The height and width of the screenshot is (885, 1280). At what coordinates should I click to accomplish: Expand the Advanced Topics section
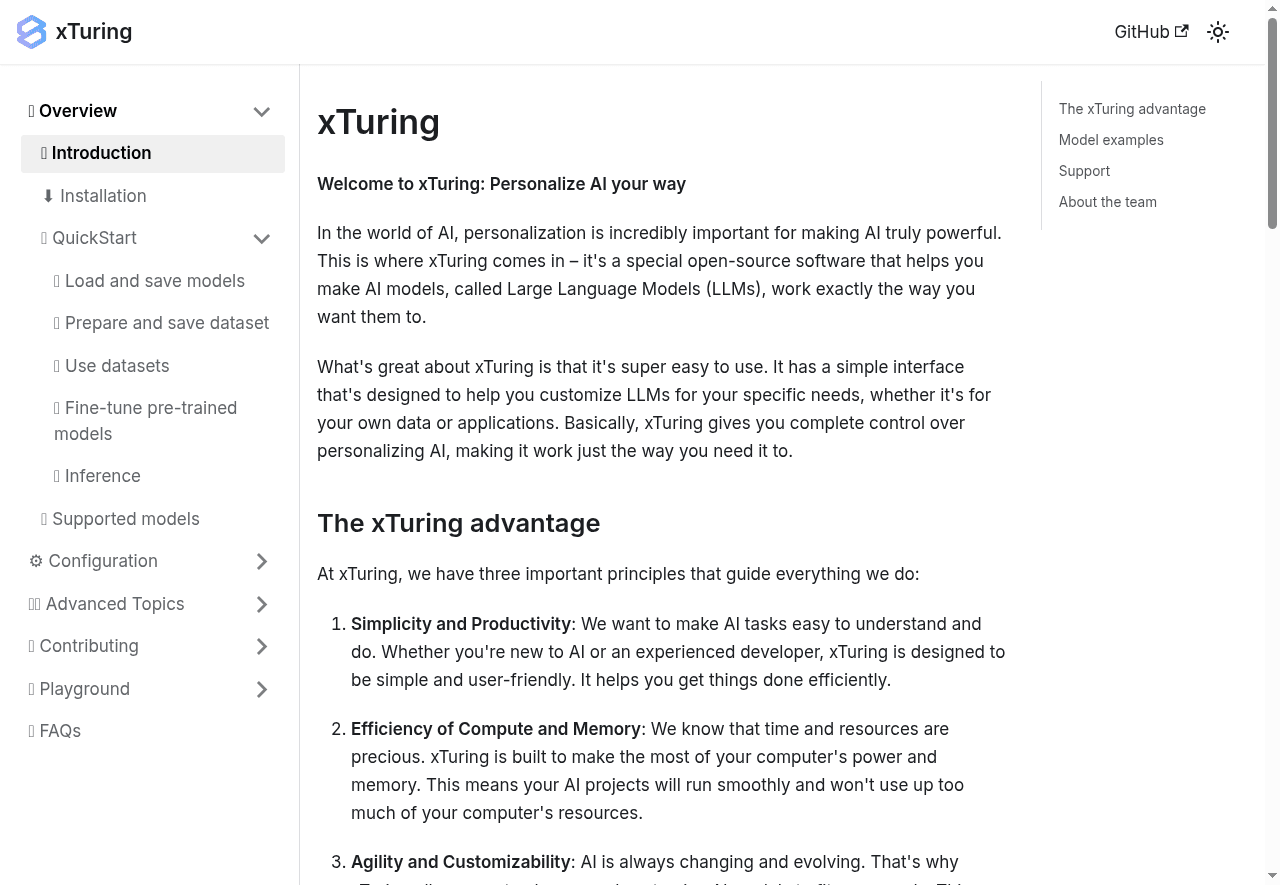(x=262, y=604)
